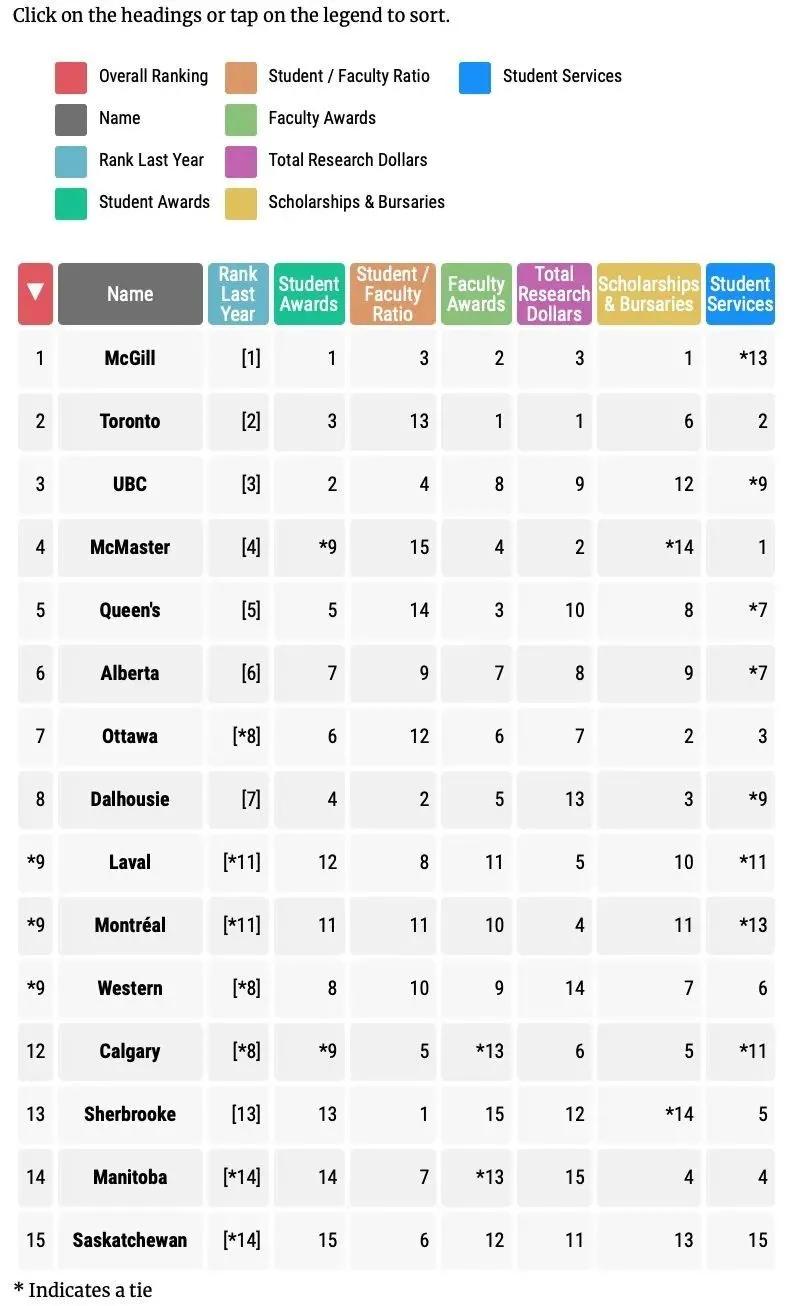Screen dimensions: 796x1306
Task: Select the Saskatchewan name cell
Action: pos(130,1240)
